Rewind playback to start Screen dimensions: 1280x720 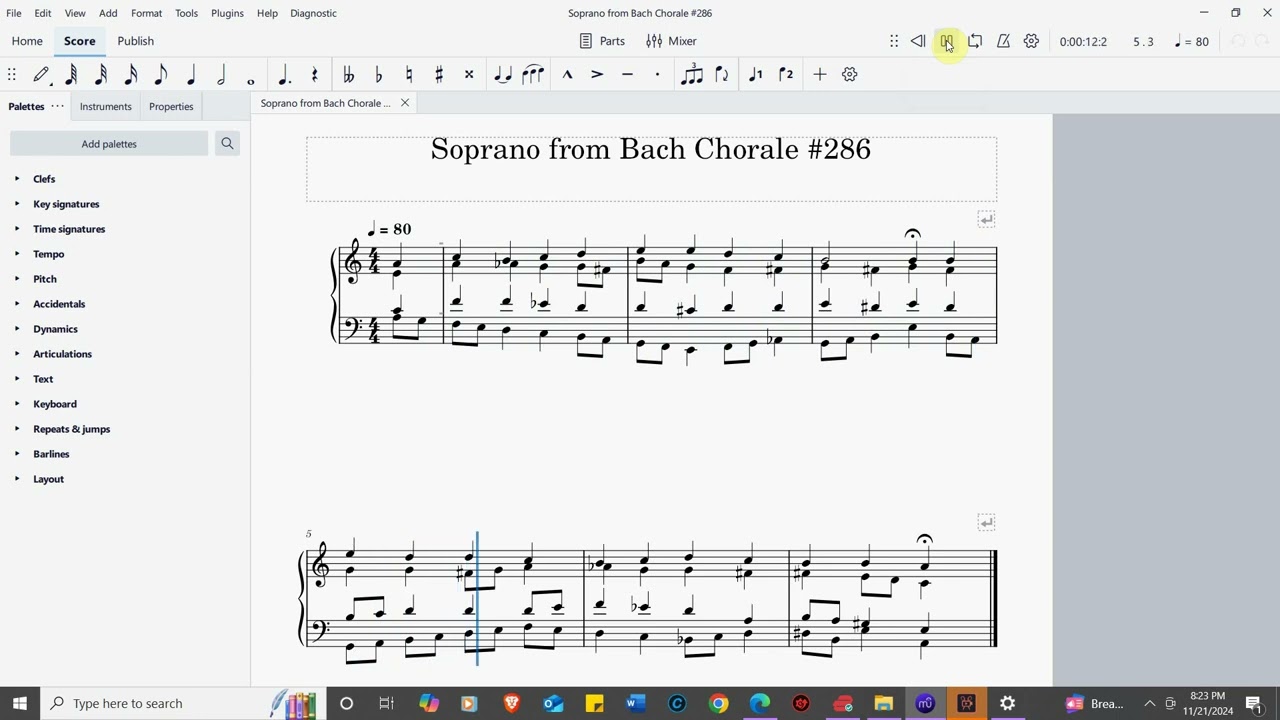pos(918,41)
